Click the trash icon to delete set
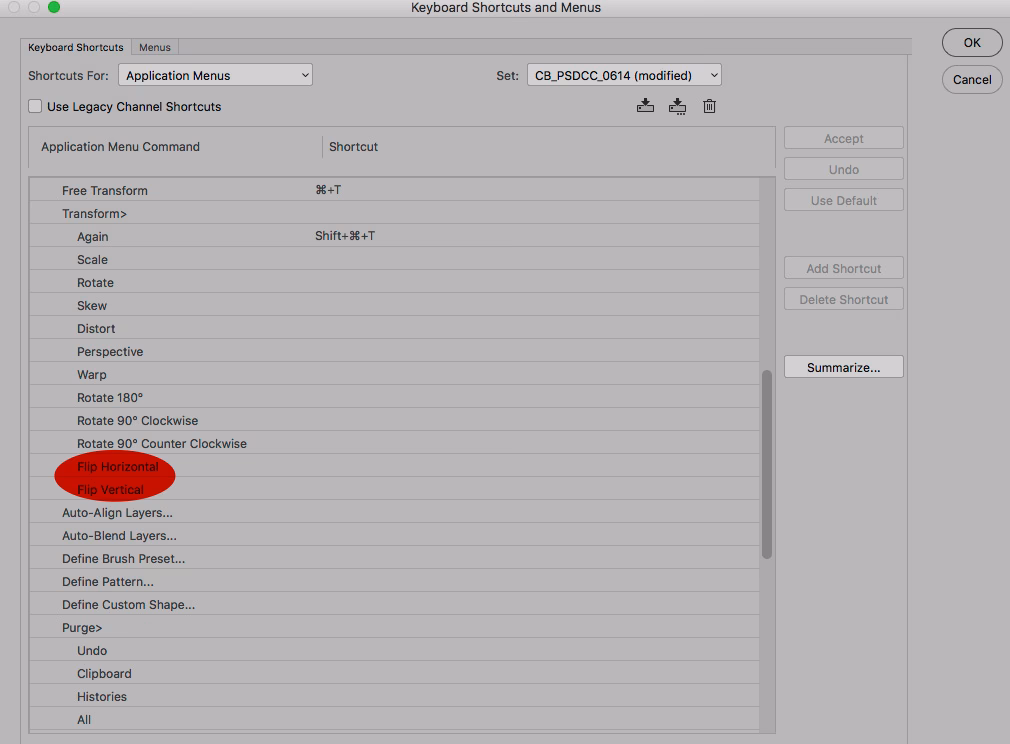Screen dimensions: 1010x744 [709, 106]
